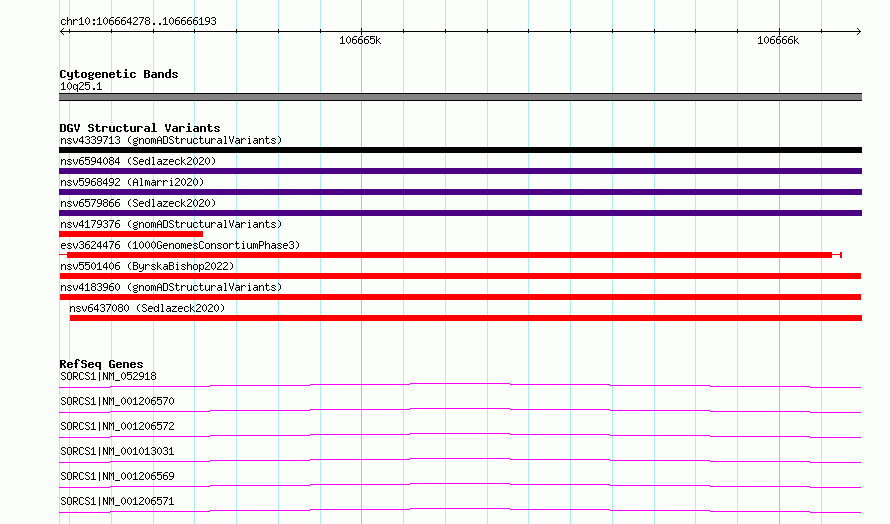The image size is (890, 524).
Task: Open variant nsv6579866 (Sedlazeck2020) label
Action: point(138,203)
